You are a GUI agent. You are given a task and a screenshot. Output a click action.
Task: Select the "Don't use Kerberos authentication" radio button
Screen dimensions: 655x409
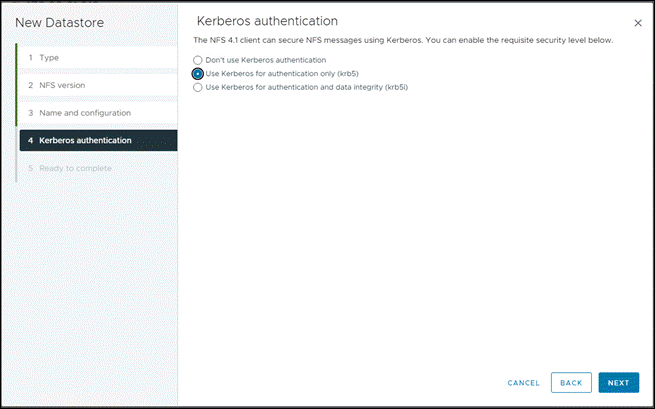pos(198,61)
